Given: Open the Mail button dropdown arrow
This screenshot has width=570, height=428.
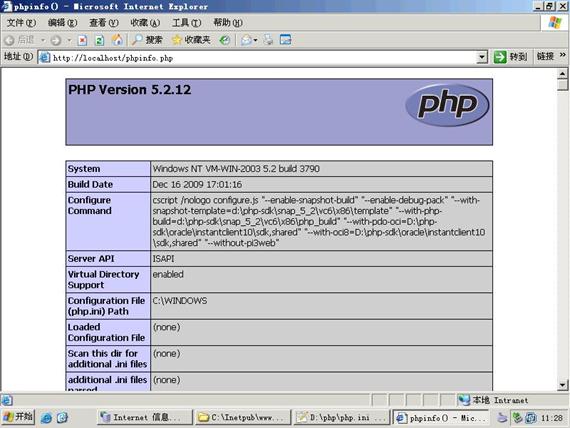Looking at the screenshot, I should [255, 40].
